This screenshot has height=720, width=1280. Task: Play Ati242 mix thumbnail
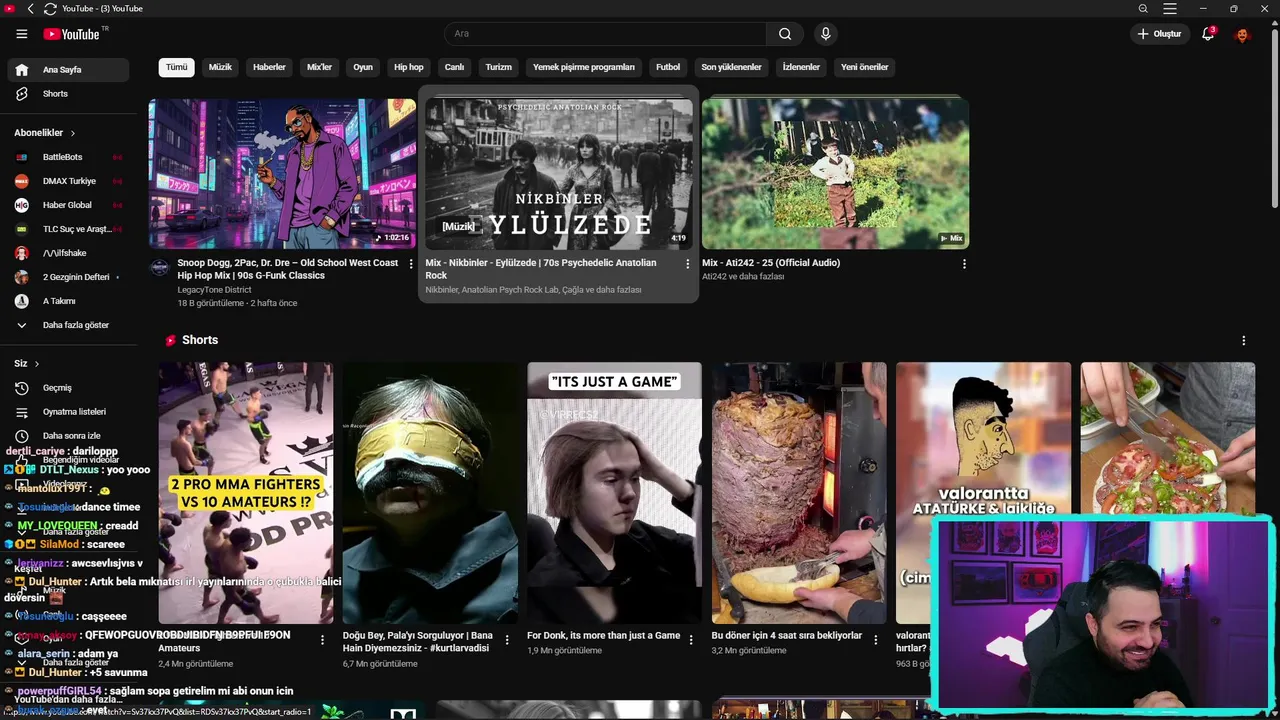point(835,174)
